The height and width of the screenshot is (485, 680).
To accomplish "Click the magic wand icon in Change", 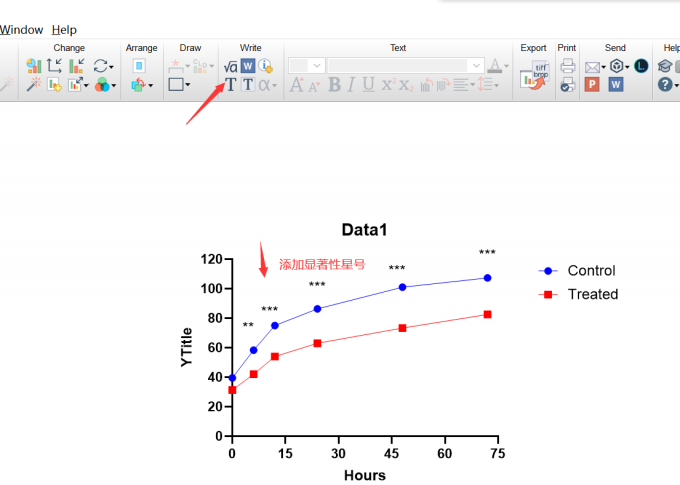I will (x=35, y=85).
